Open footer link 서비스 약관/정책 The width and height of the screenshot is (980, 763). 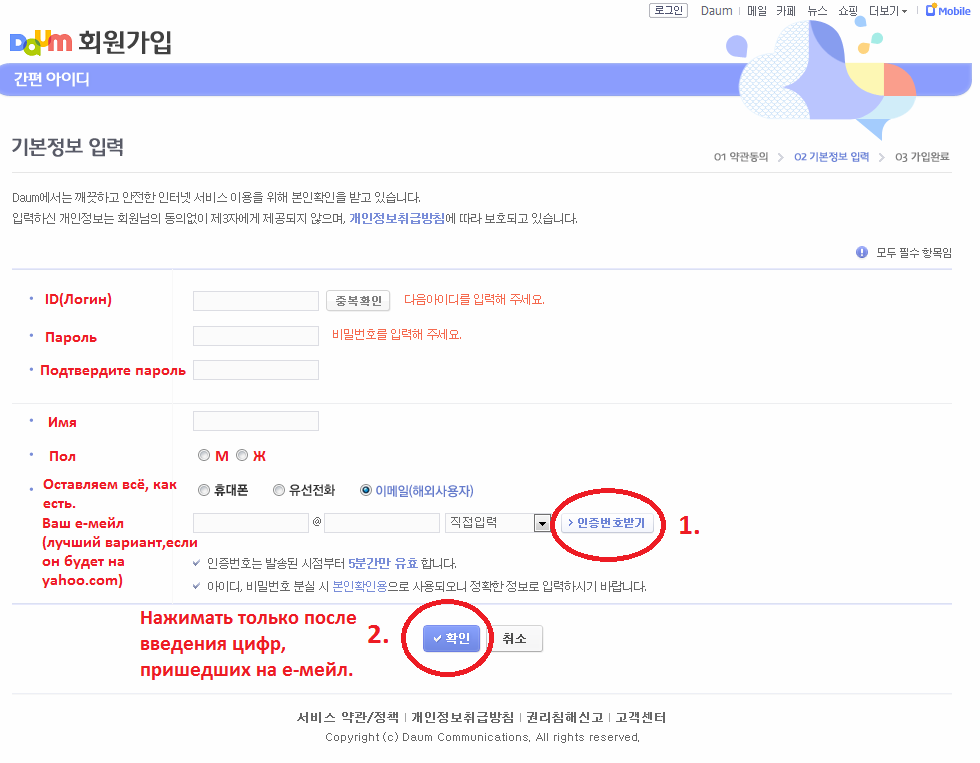(x=348, y=717)
